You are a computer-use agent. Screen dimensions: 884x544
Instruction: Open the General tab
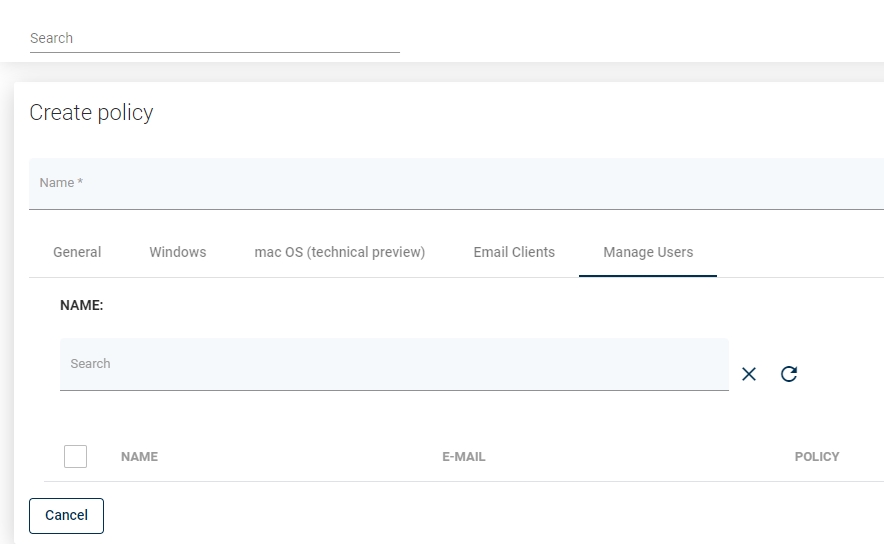coord(77,252)
